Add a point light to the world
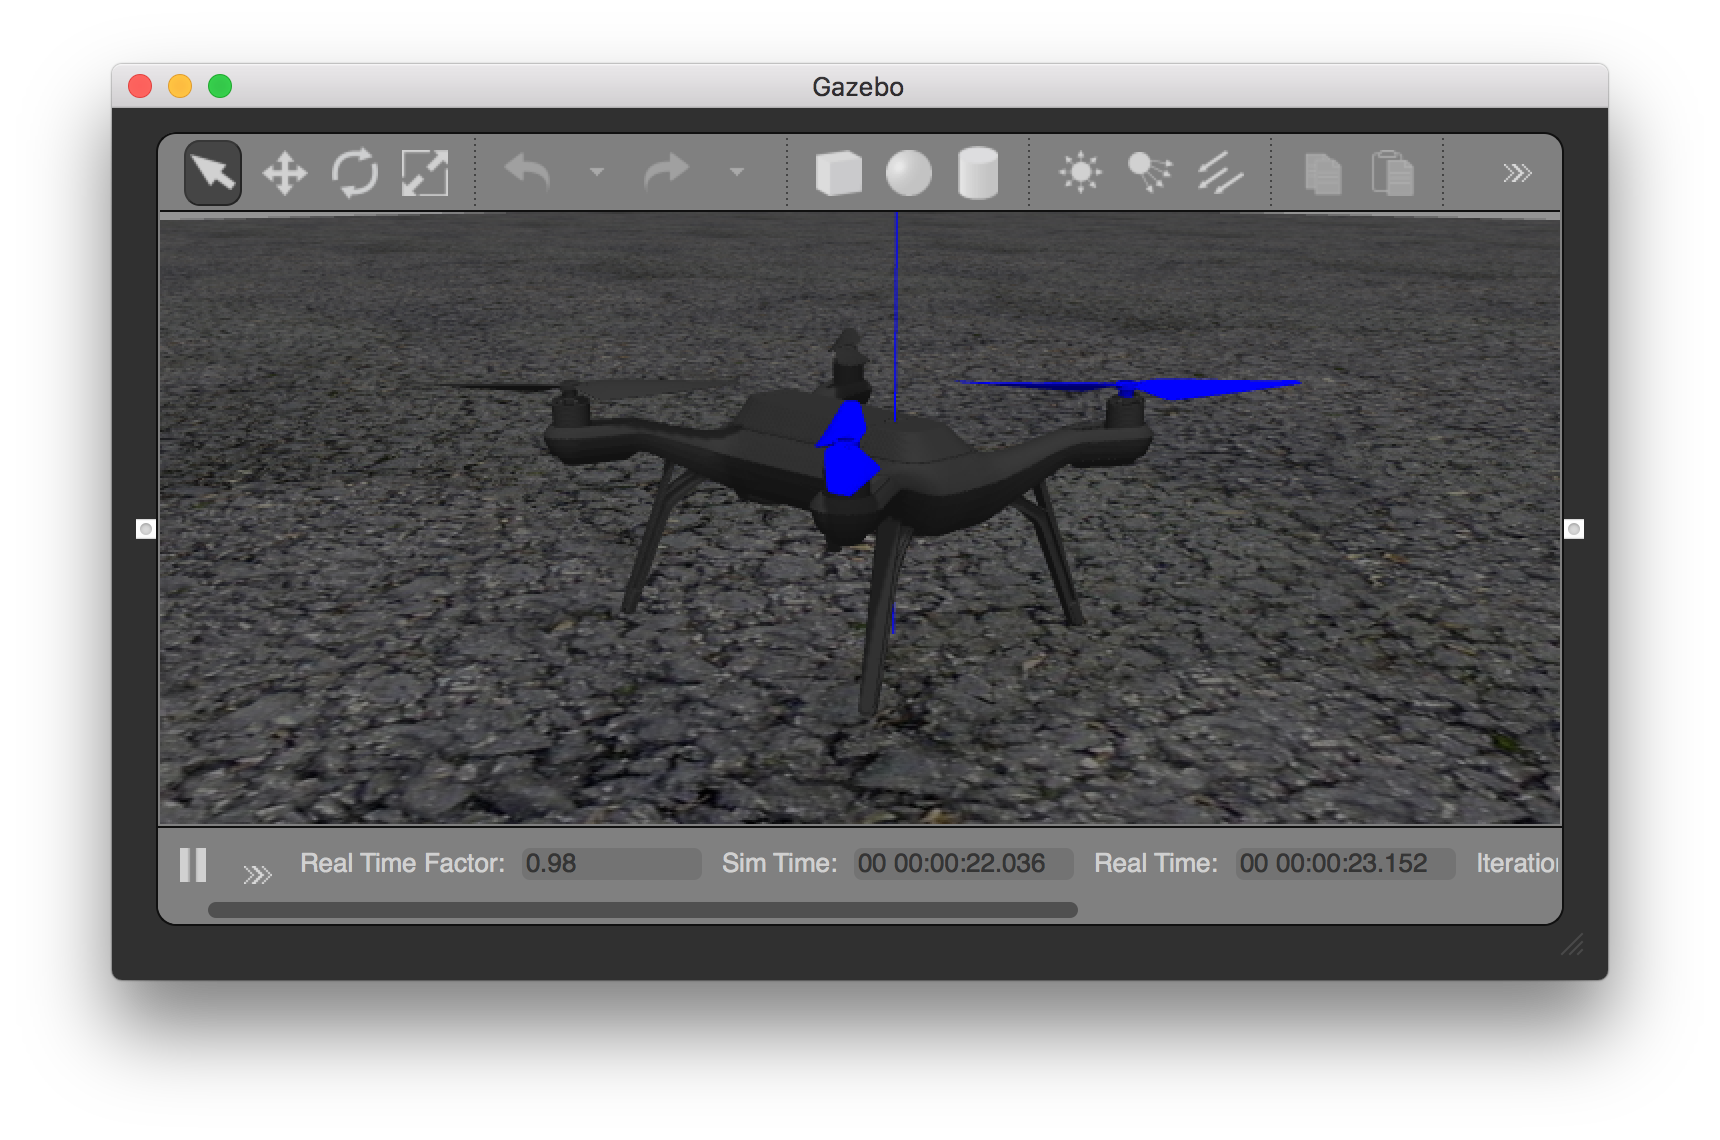Viewport: 1720px width, 1140px height. (1080, 172)
